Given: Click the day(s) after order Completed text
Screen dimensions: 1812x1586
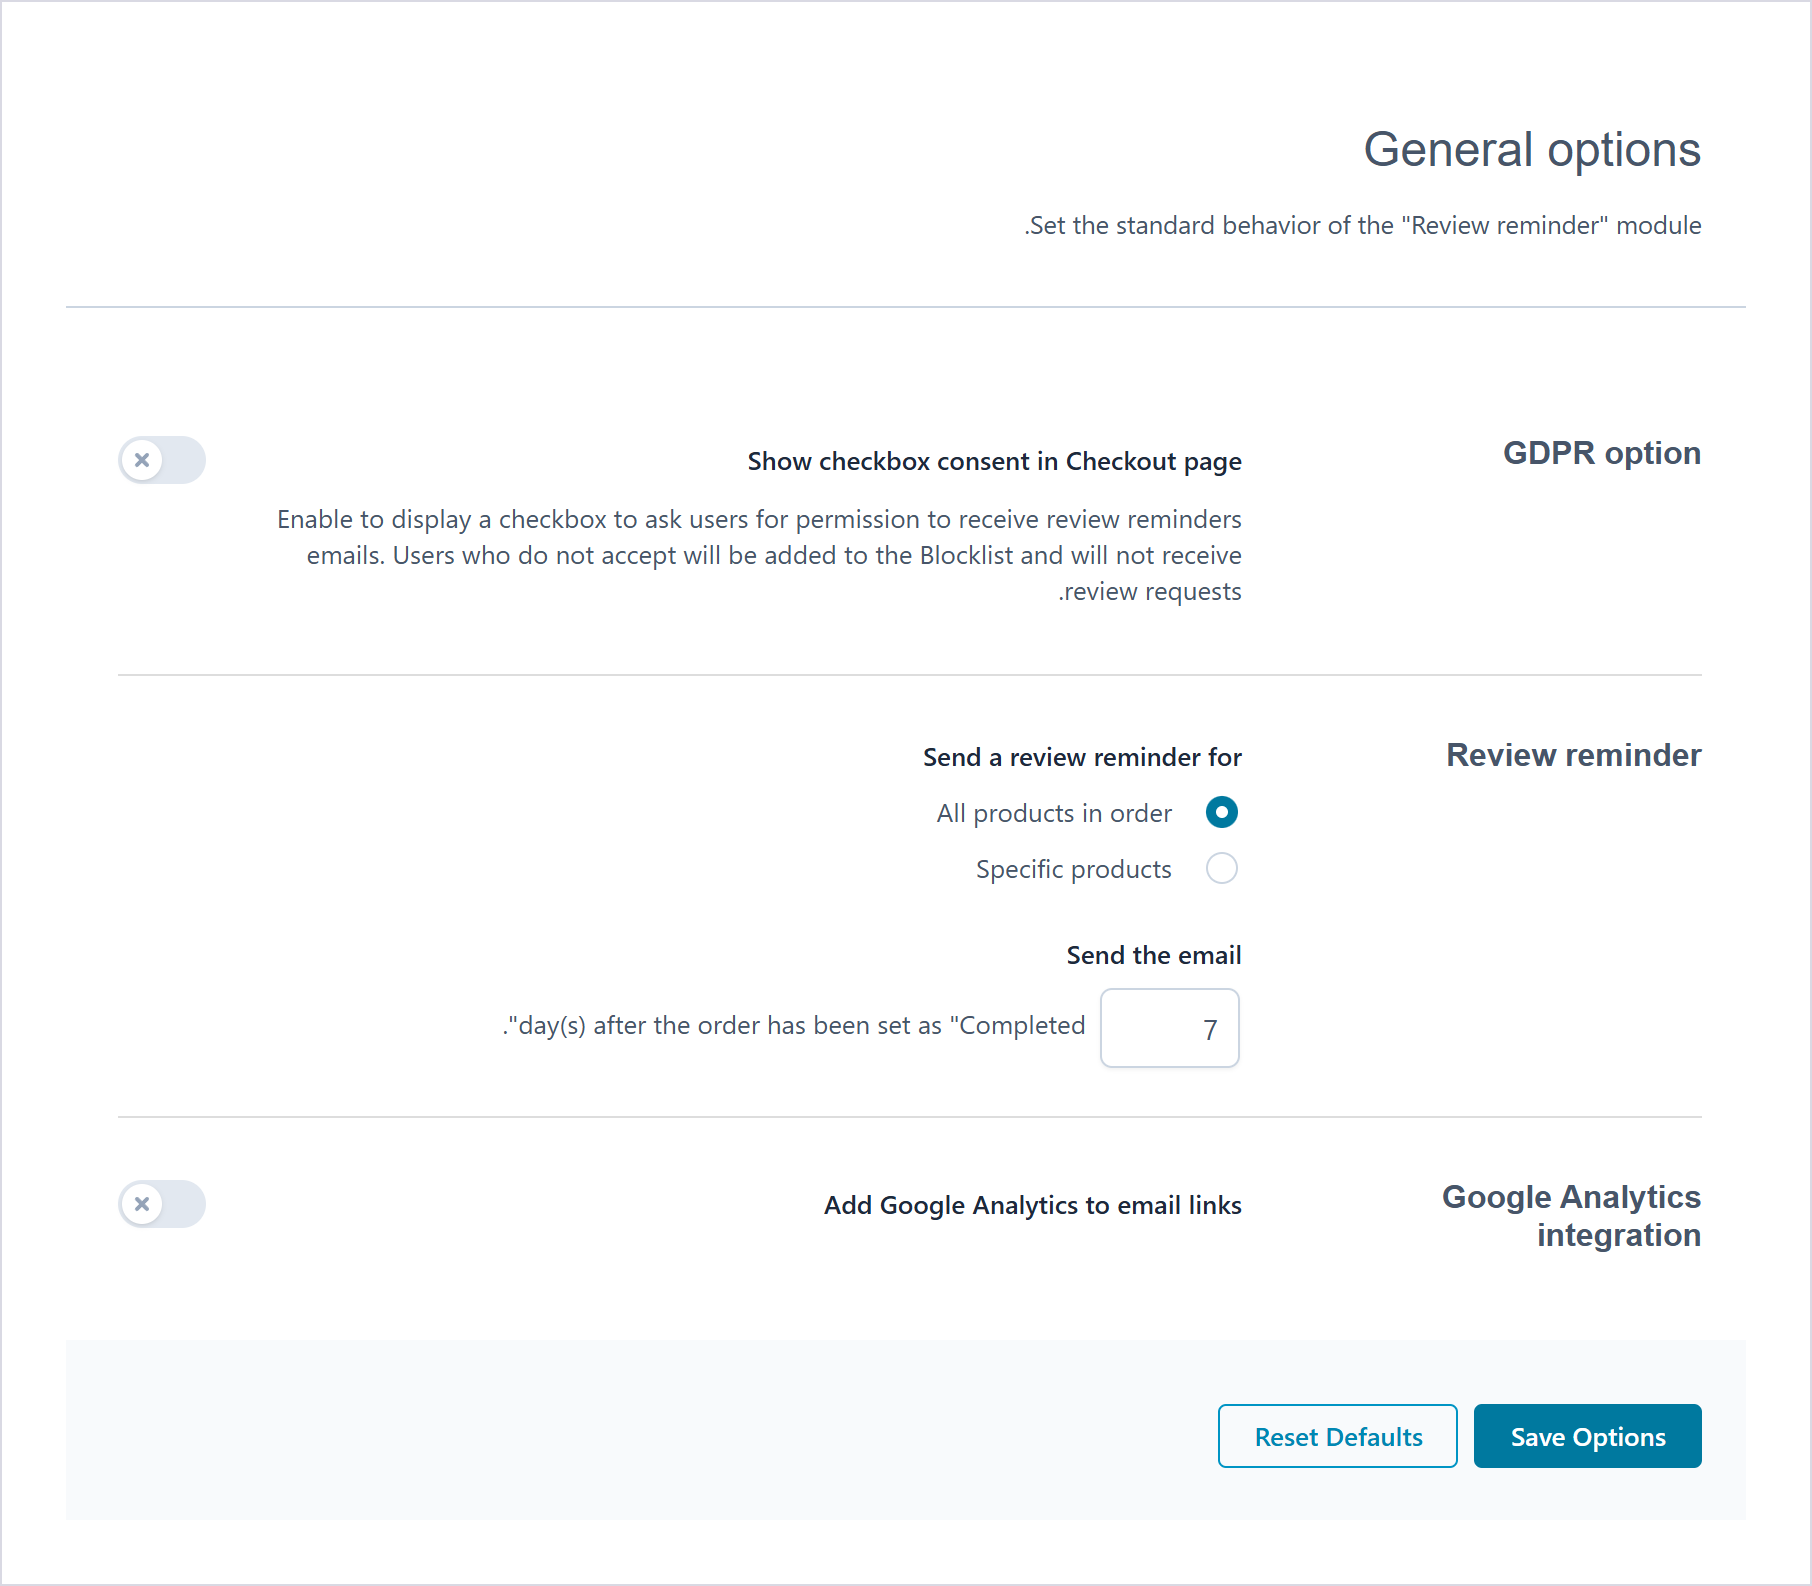Looking at the screenshot, I should tap(794, 1025).
